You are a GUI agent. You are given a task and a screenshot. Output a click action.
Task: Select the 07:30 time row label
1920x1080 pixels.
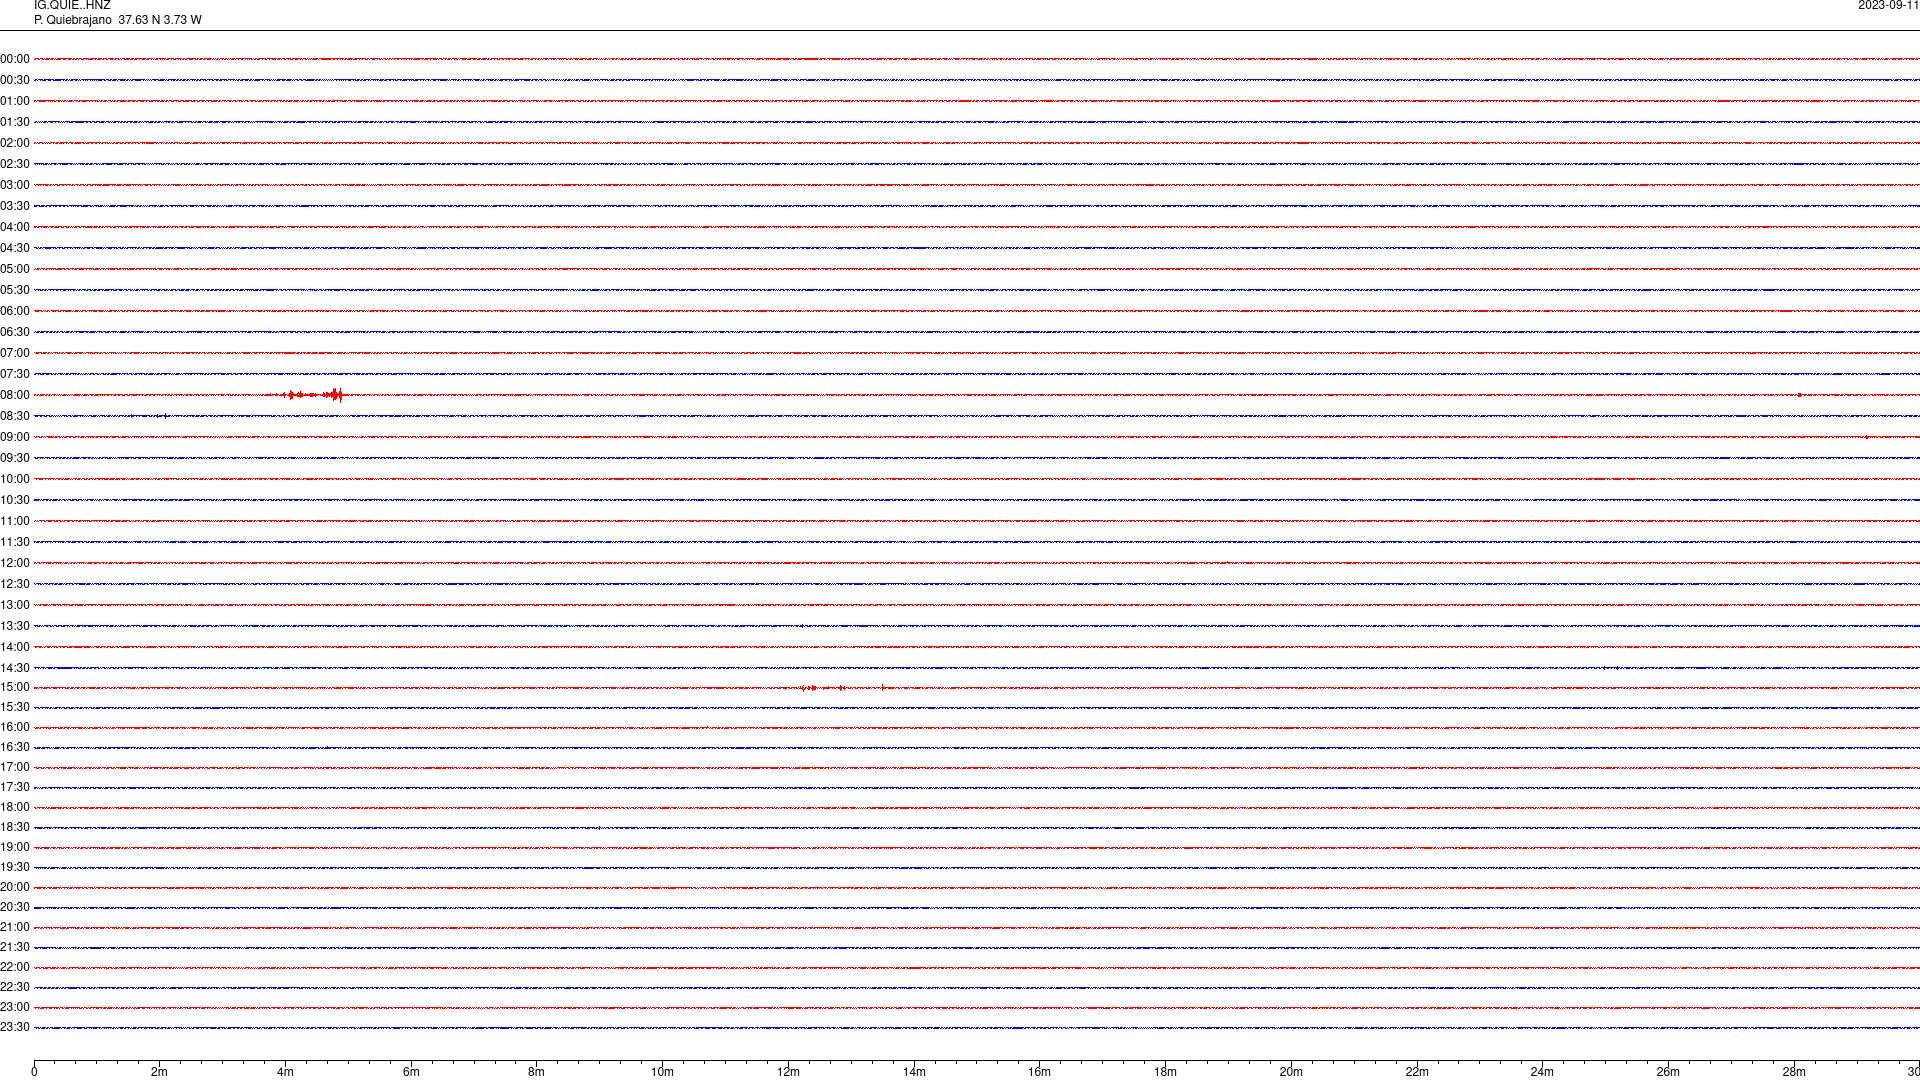click(15, 374)
